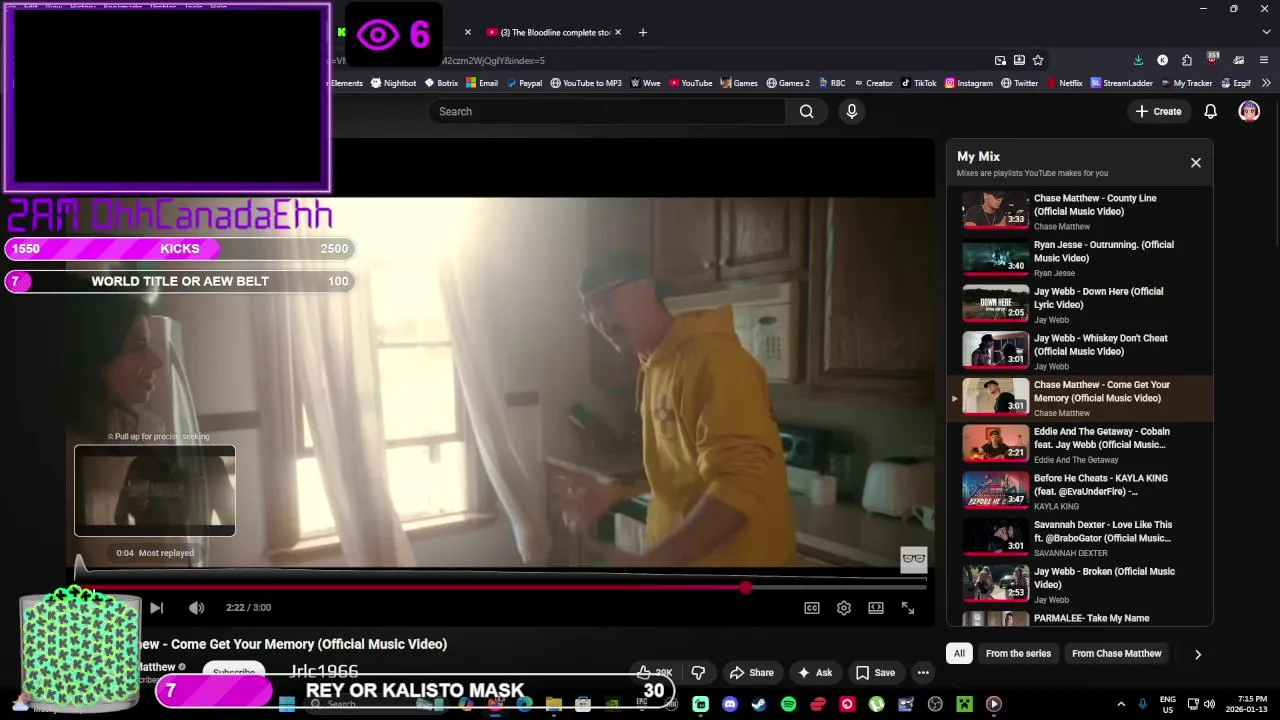Open OBS Studio from the taskbar
This screenshot has height=720, width=1280.
point(935,705)
